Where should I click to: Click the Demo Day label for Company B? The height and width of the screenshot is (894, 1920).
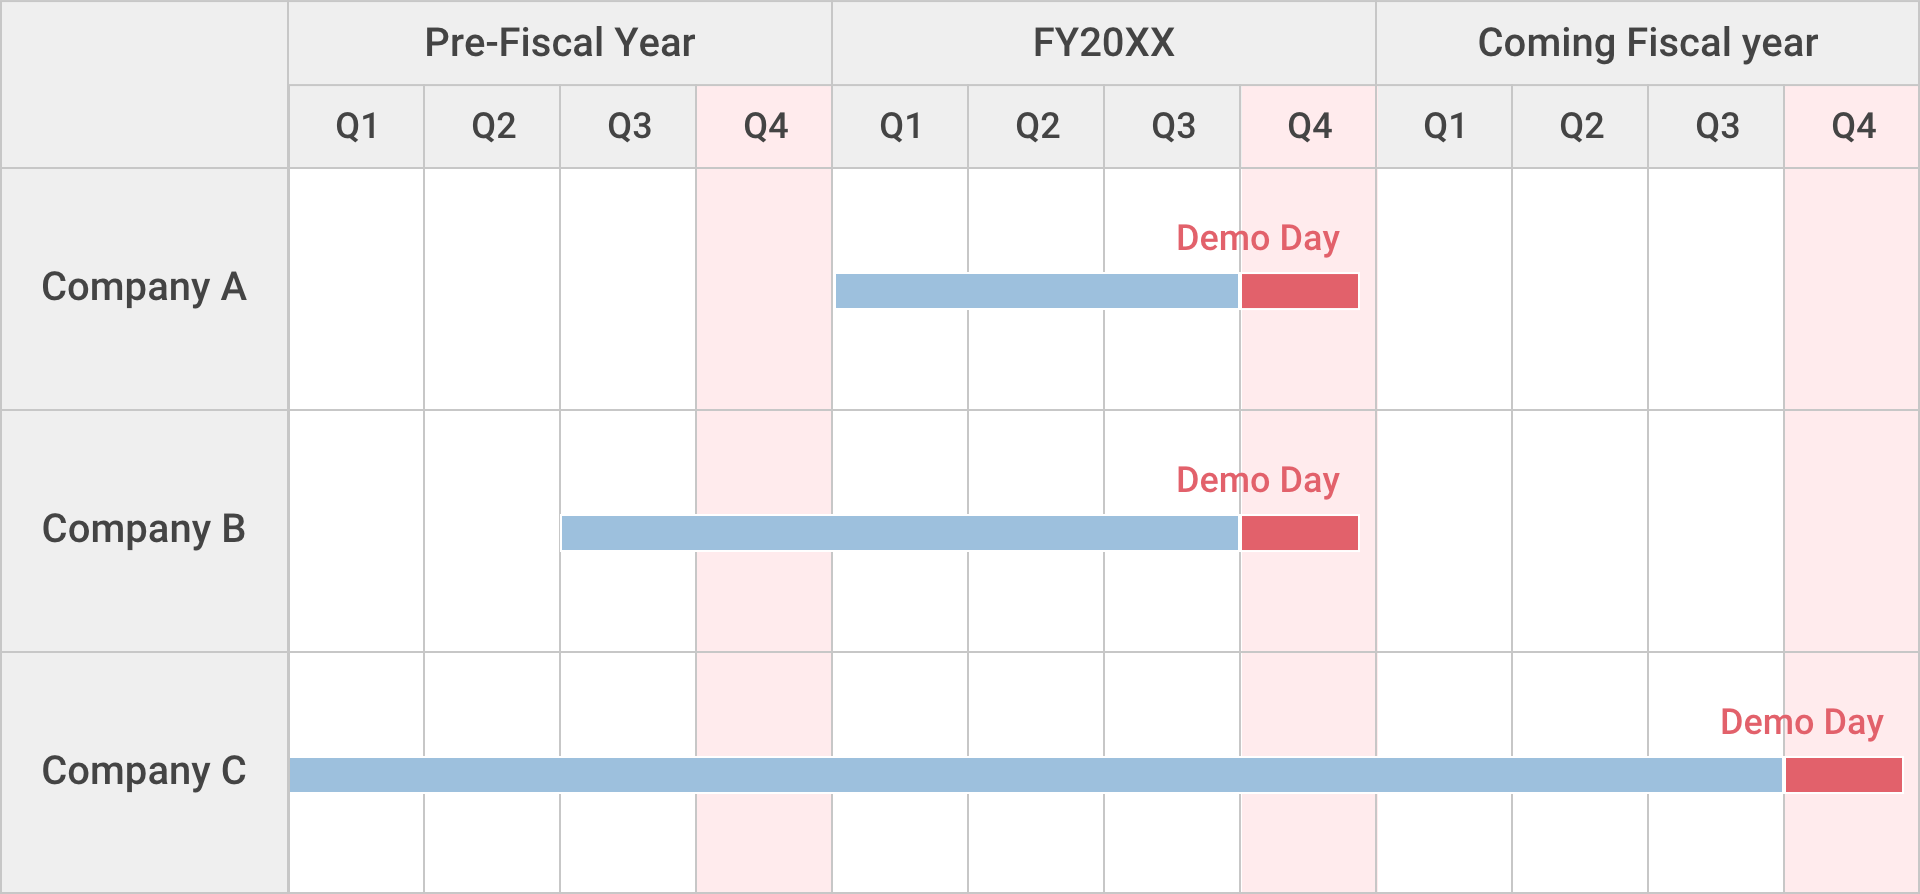1257,480
